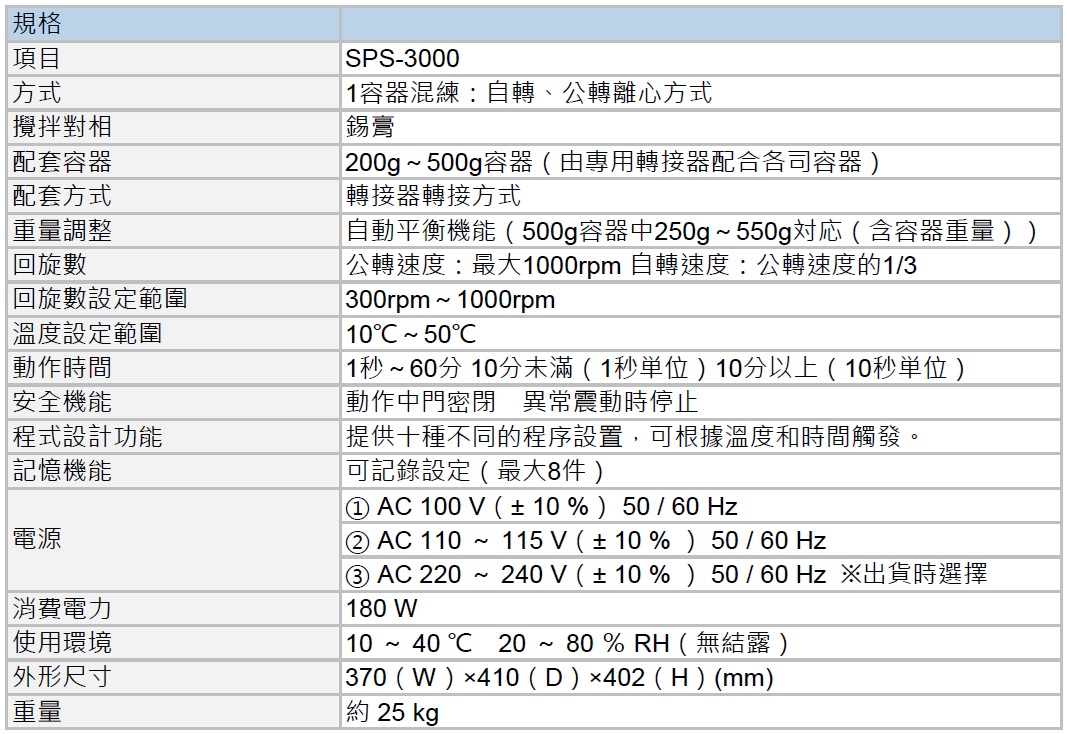Select the 程式設計功能 row label
This screenshot has height=734, width=1067.
pyautogui.click(x=87, y=437)
